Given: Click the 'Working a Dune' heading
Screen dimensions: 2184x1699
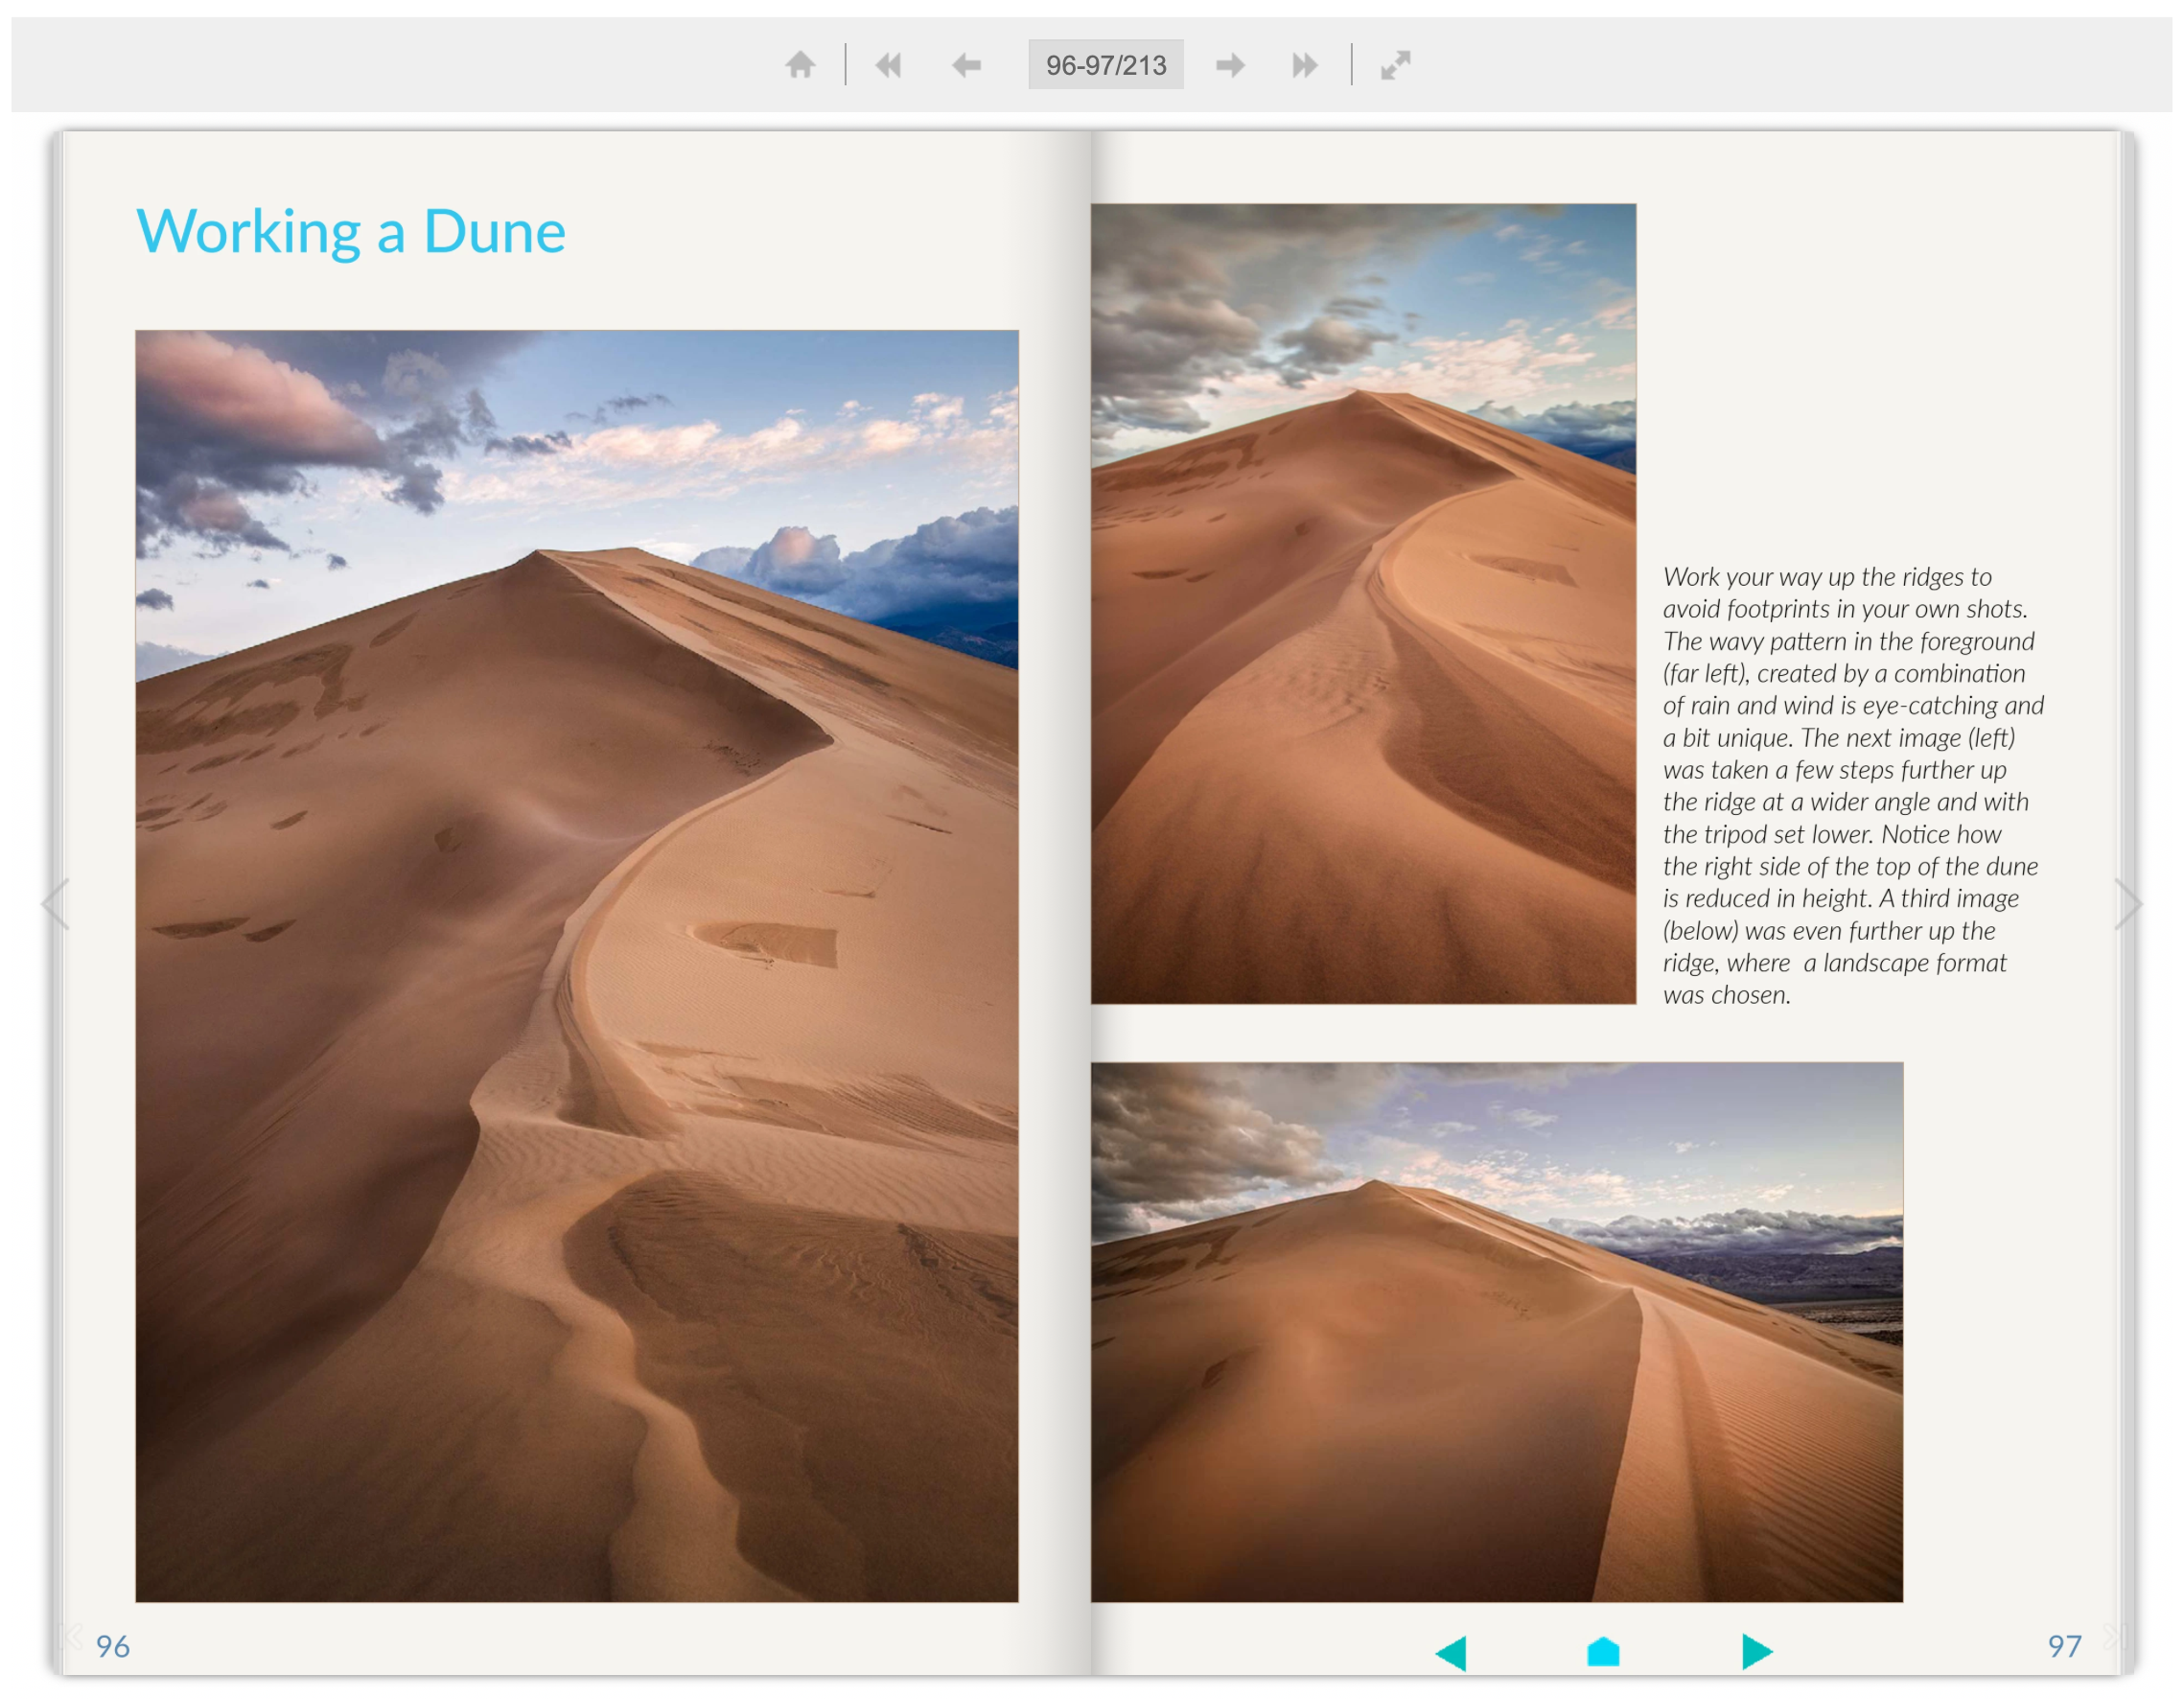Looking at the screenshot, I should coord(351,232).
